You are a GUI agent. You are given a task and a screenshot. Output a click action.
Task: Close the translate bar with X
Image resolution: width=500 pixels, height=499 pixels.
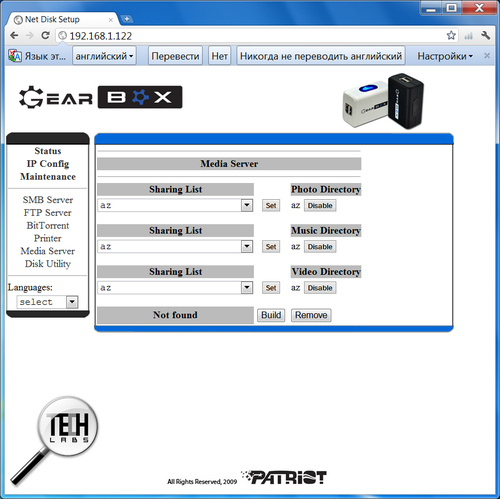(487, 56)
